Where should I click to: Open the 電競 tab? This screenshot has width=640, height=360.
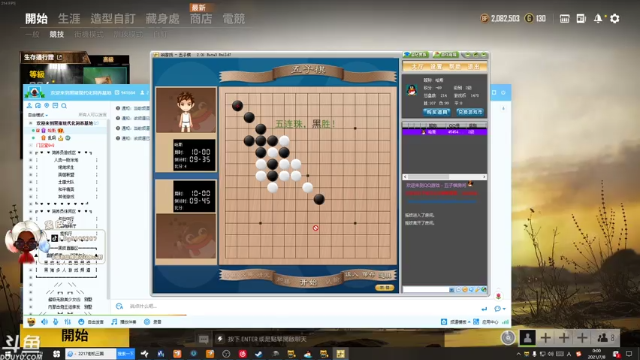233,19
